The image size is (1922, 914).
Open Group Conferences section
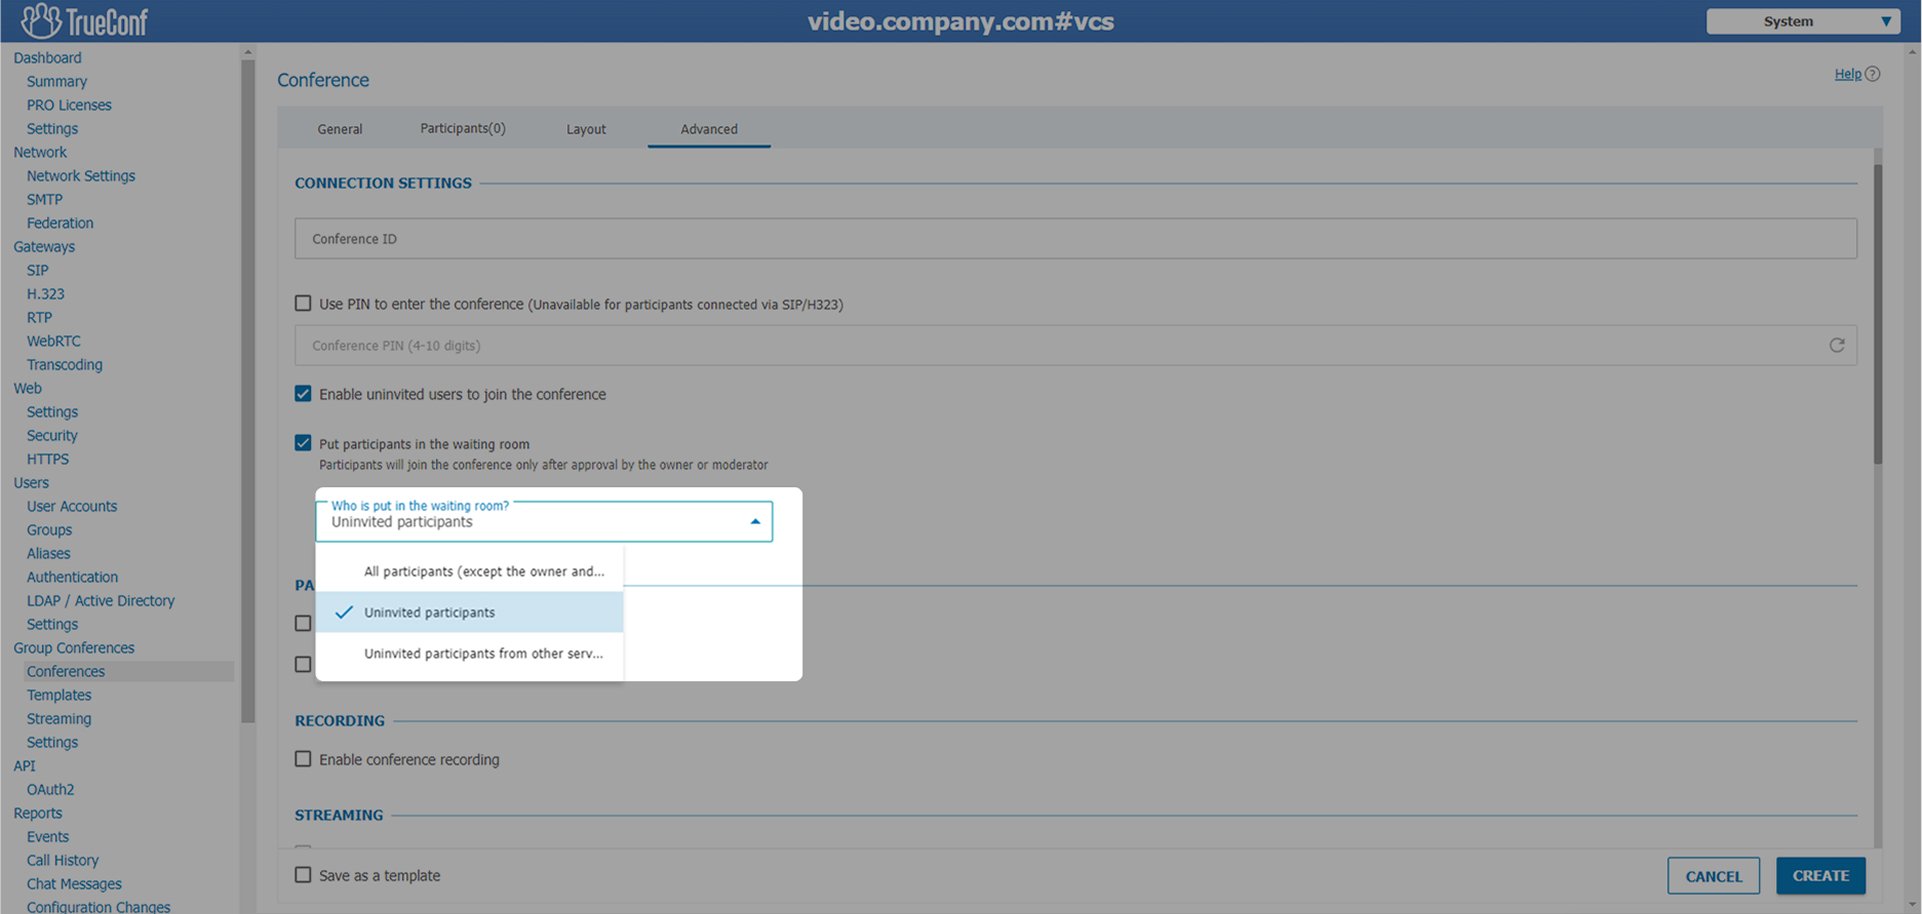tap(74, 648)
